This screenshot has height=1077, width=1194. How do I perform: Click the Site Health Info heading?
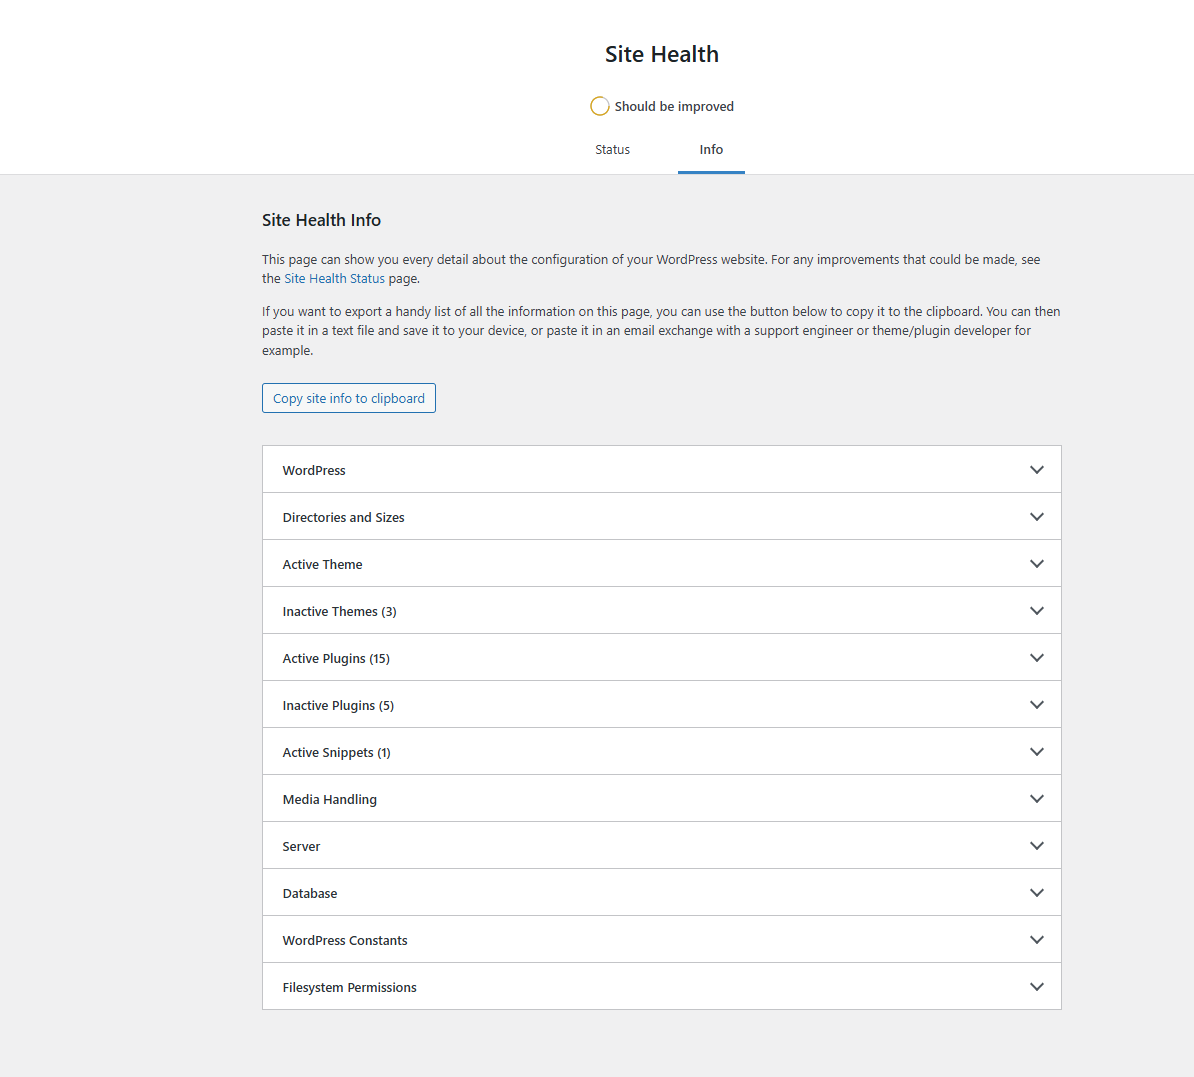click(x=321, y=220)
